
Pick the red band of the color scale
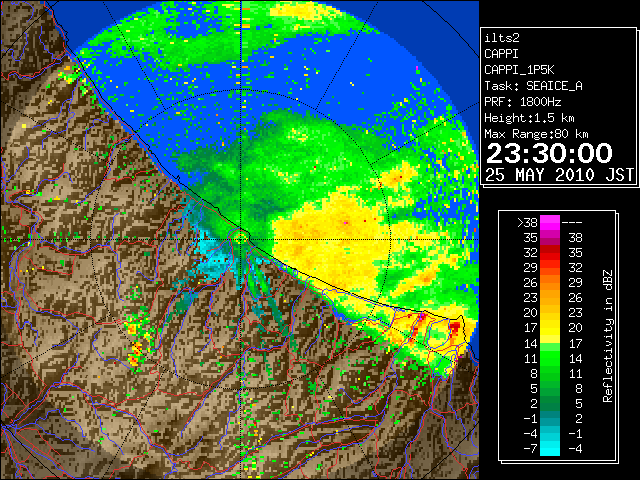click(550, 253)
